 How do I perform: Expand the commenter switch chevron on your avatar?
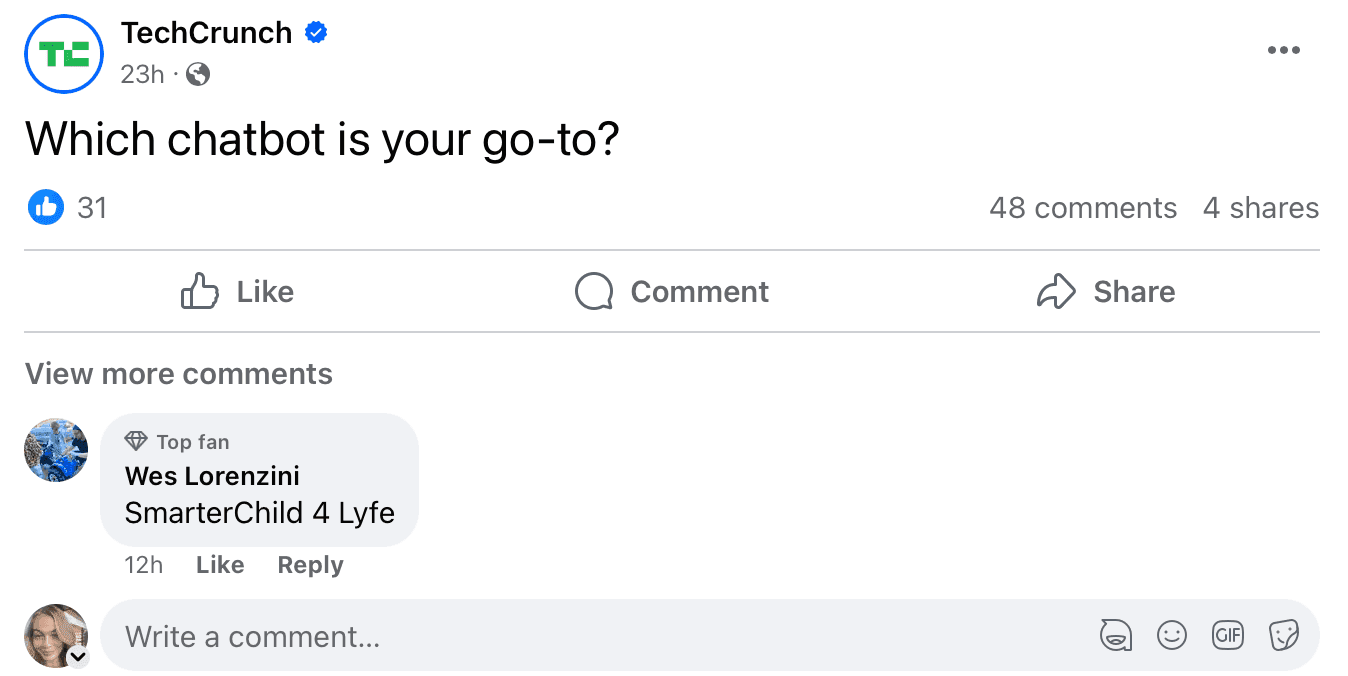click(80, 659)
